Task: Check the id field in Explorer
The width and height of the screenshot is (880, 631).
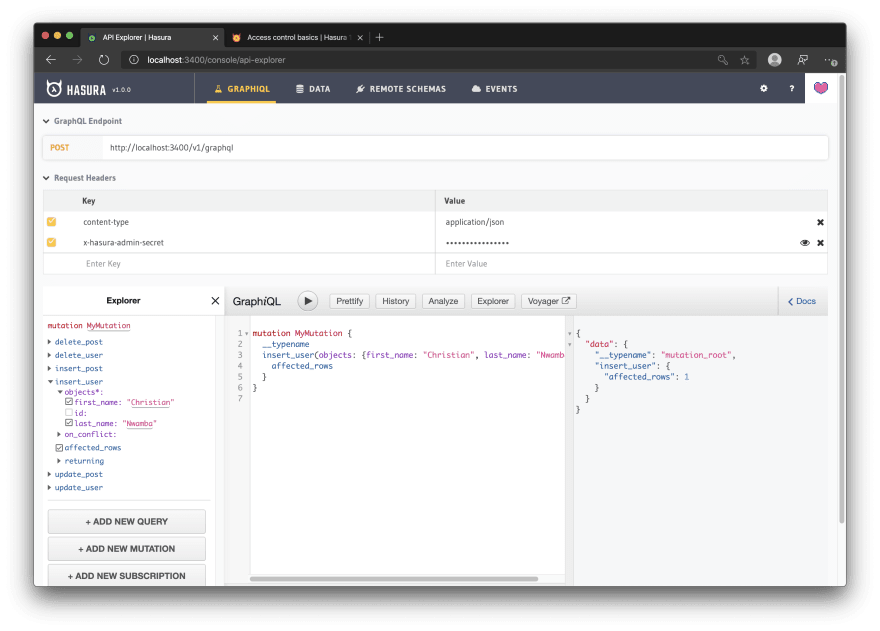Action: pyautogui.click(x=69, y=413)
